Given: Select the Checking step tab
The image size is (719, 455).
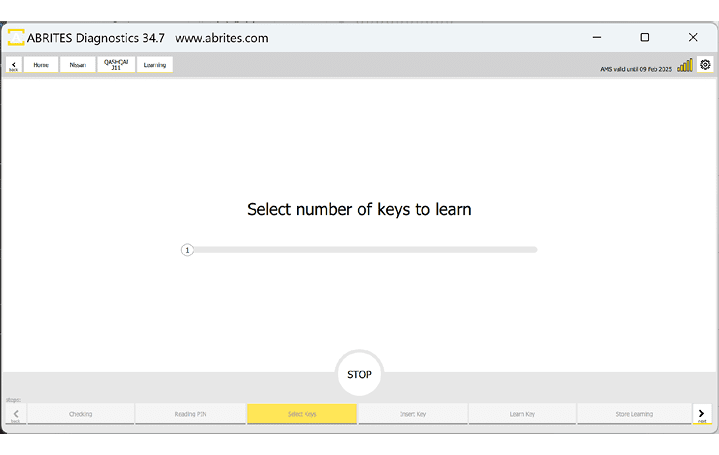Looking at the screenshot, I should pos(81,414).
